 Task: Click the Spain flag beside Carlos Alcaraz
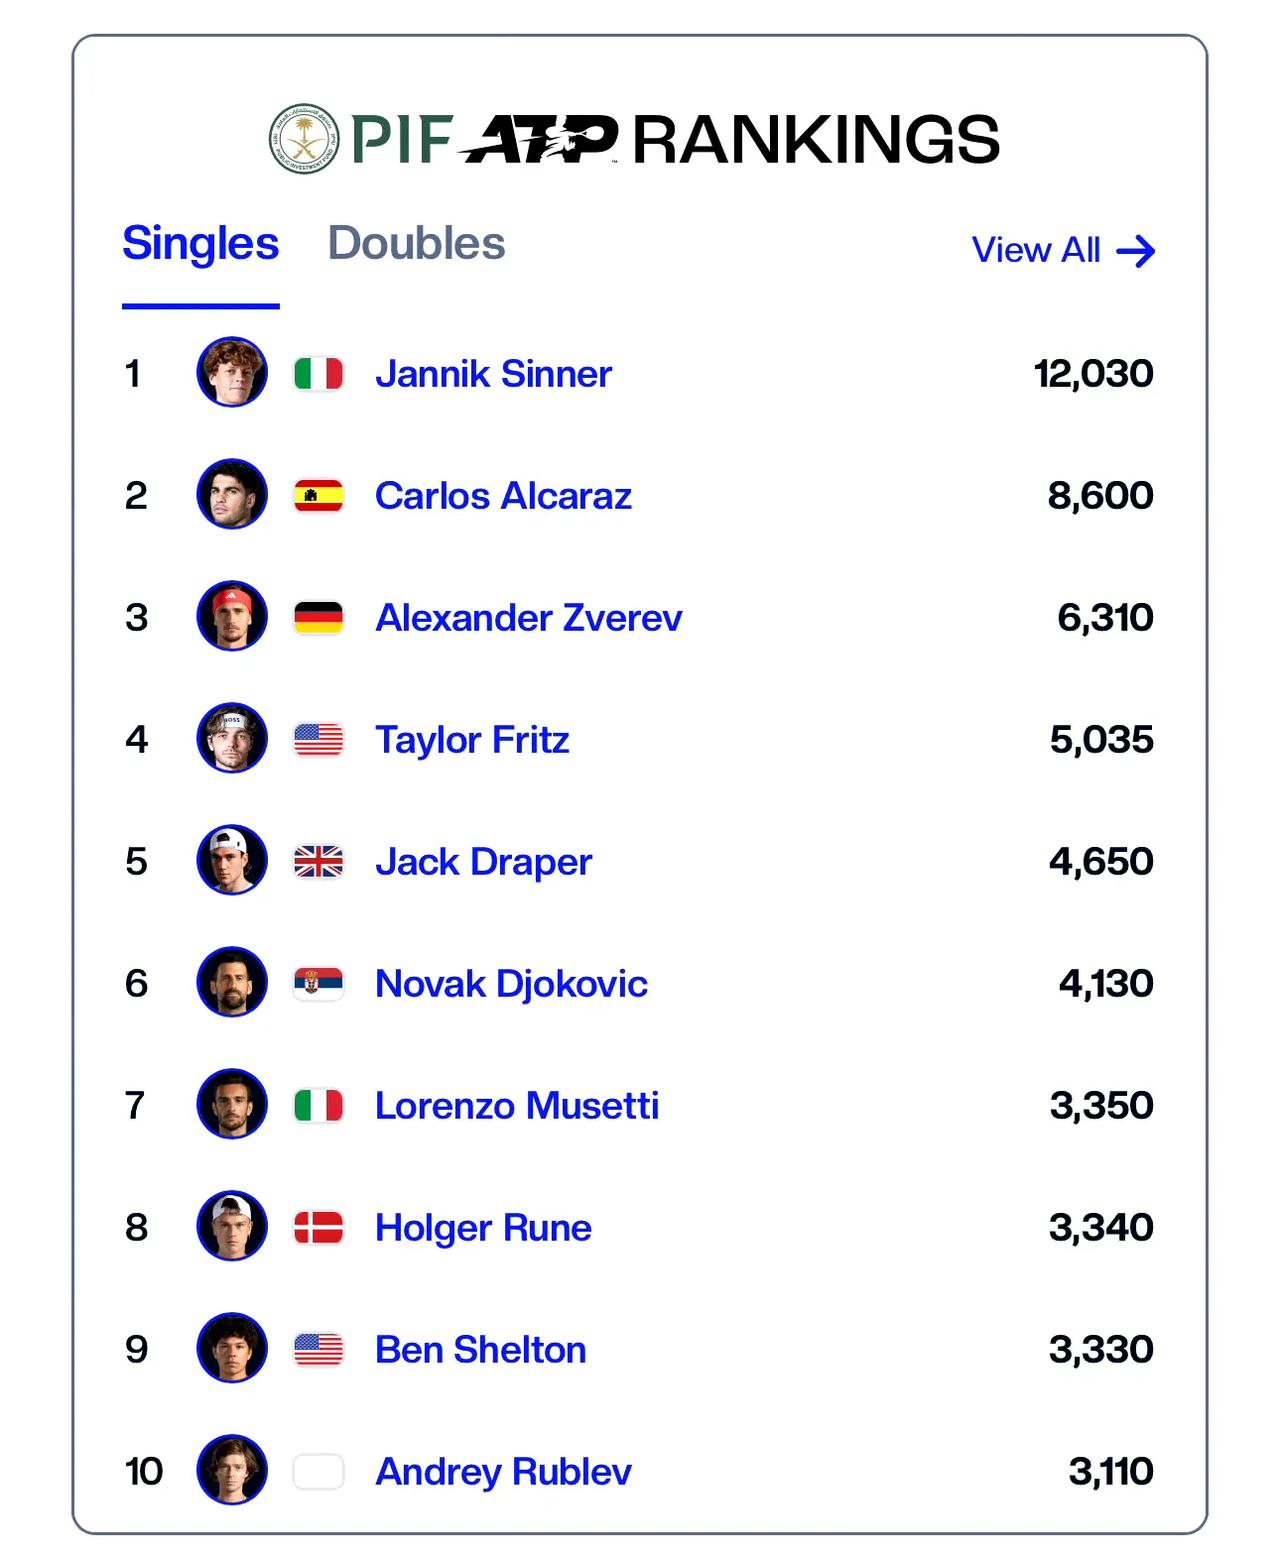pos(319,496)
